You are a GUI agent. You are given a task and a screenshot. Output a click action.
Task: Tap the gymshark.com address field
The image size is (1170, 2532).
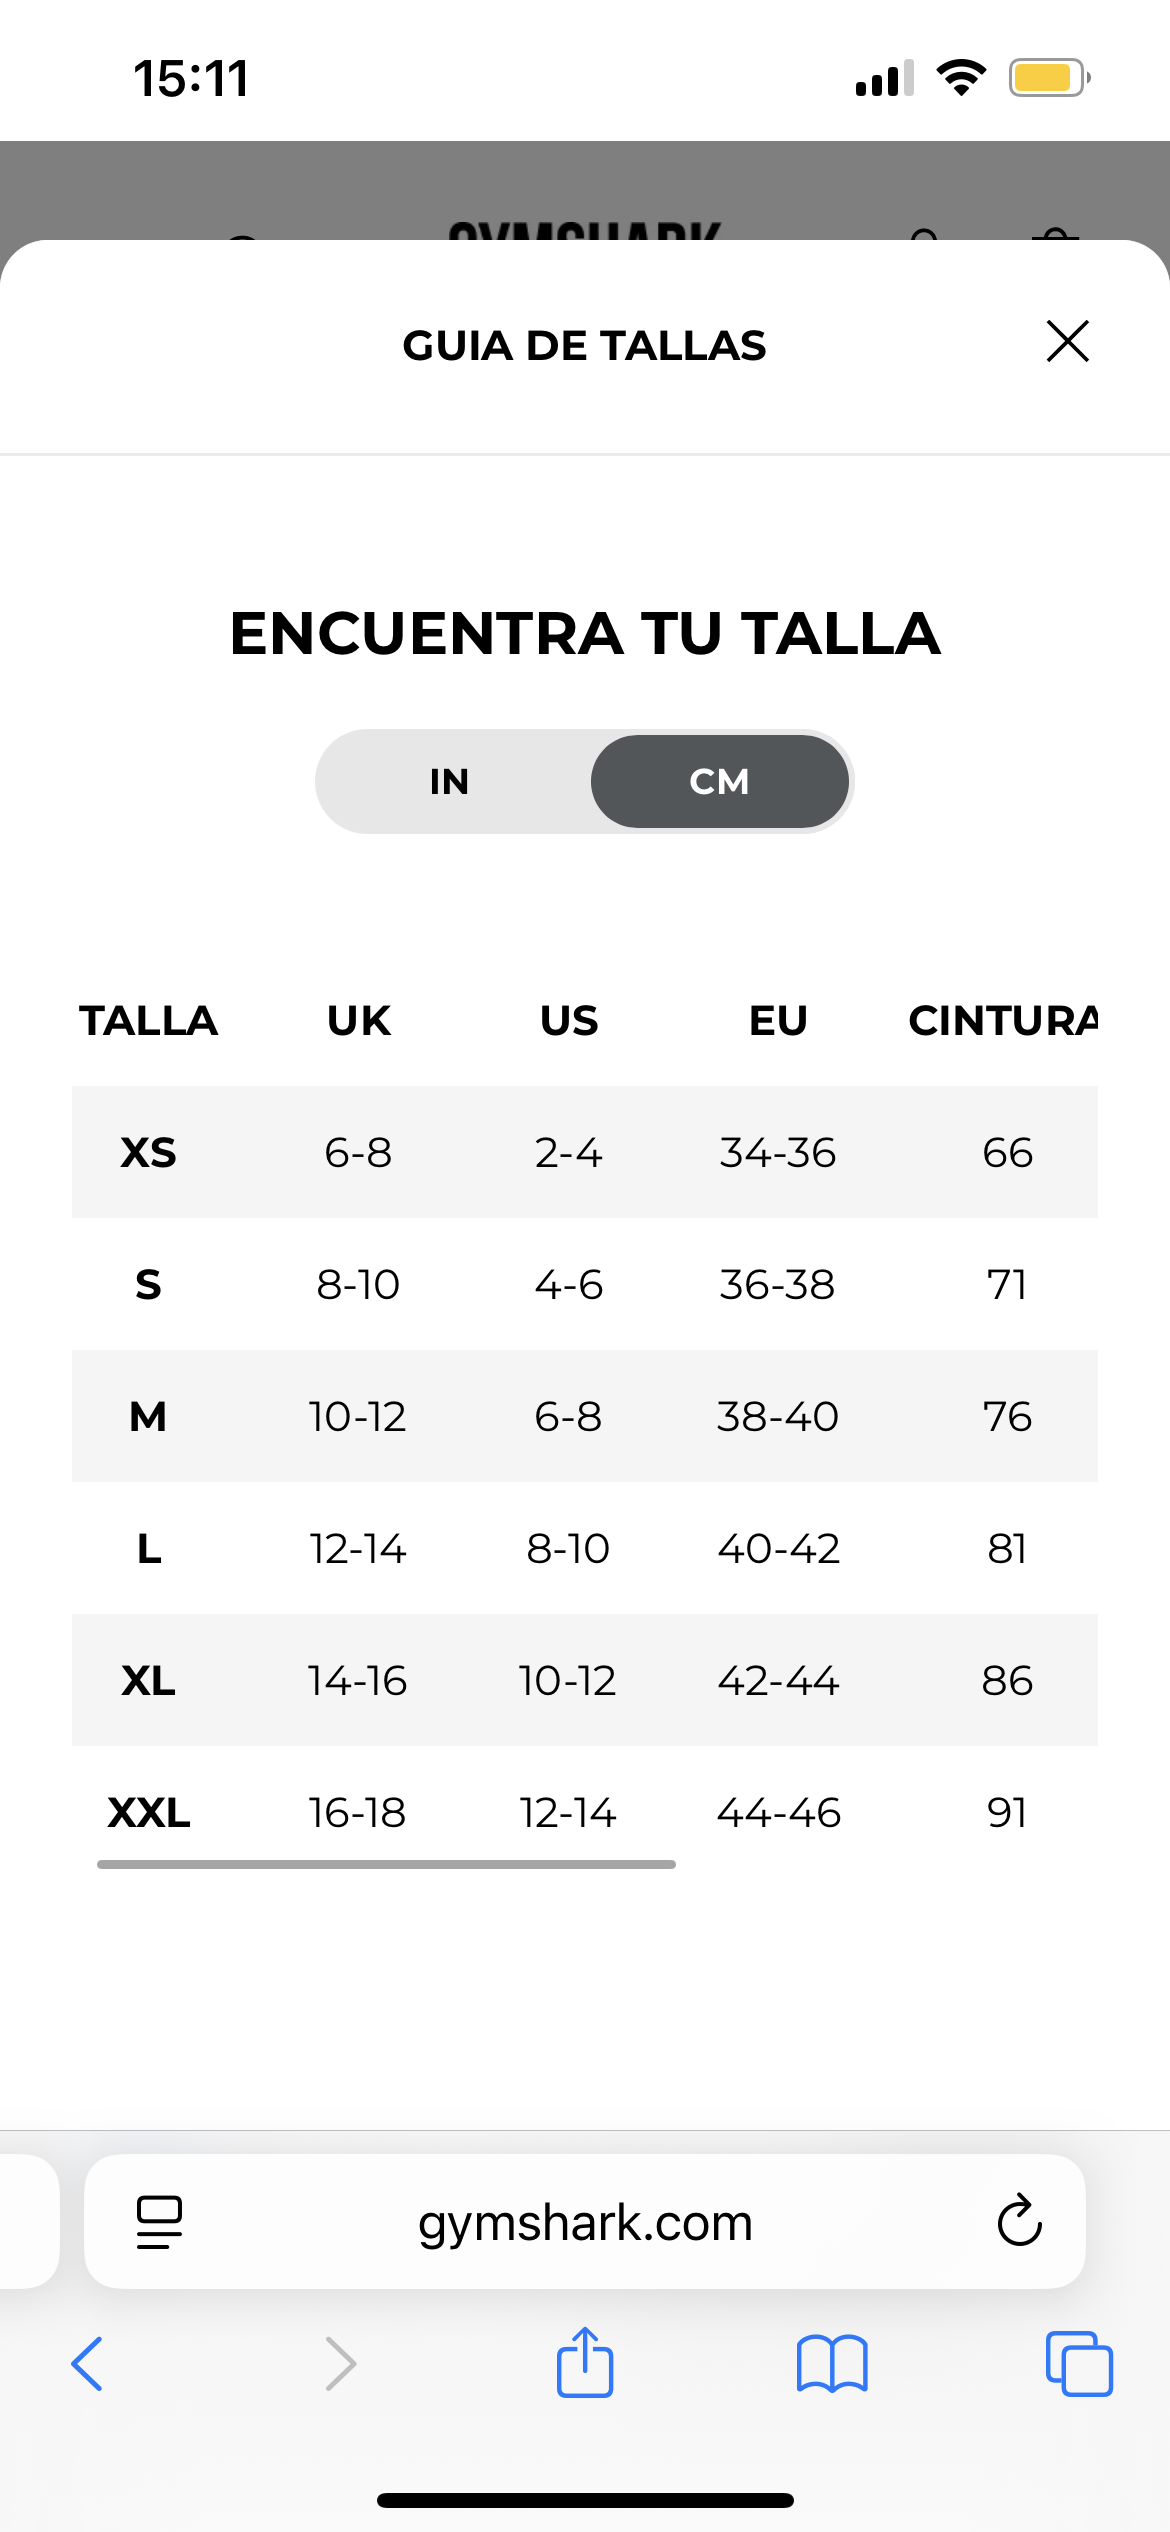click(585, 2222)
